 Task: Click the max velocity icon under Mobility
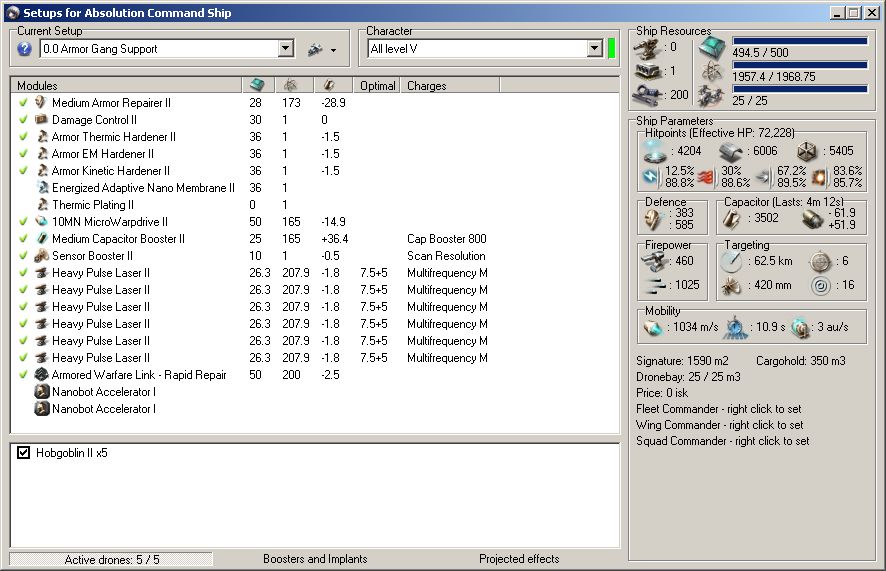[655, 327]
